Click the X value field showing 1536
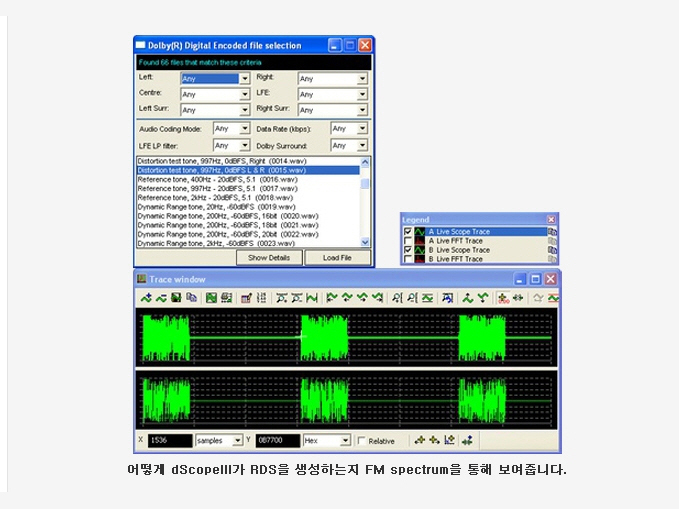The height and width of the screenshot is (509, 679). [170, 441]
